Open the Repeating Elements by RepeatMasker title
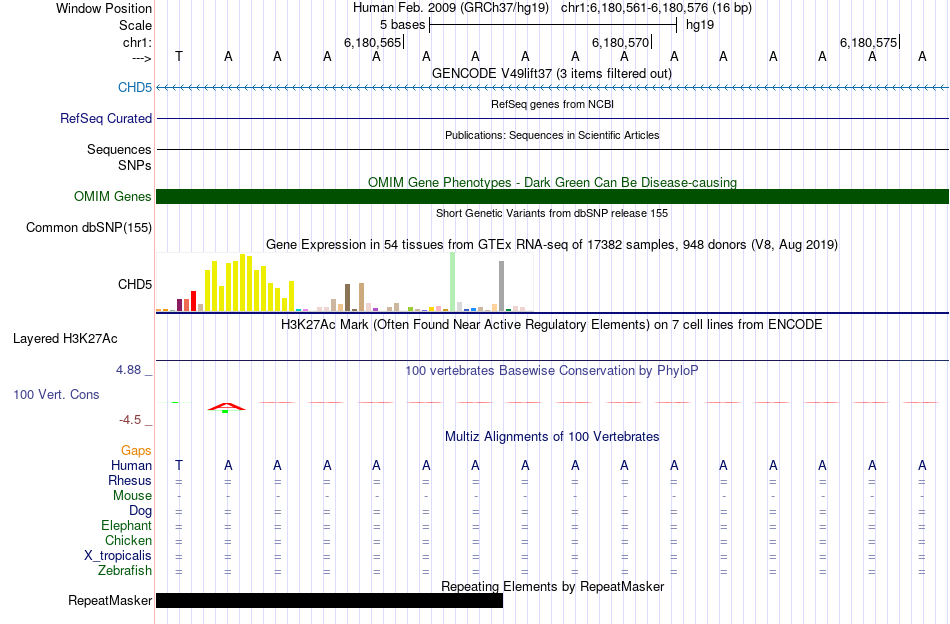The image size is (950, 624). (x=552, y=586)
